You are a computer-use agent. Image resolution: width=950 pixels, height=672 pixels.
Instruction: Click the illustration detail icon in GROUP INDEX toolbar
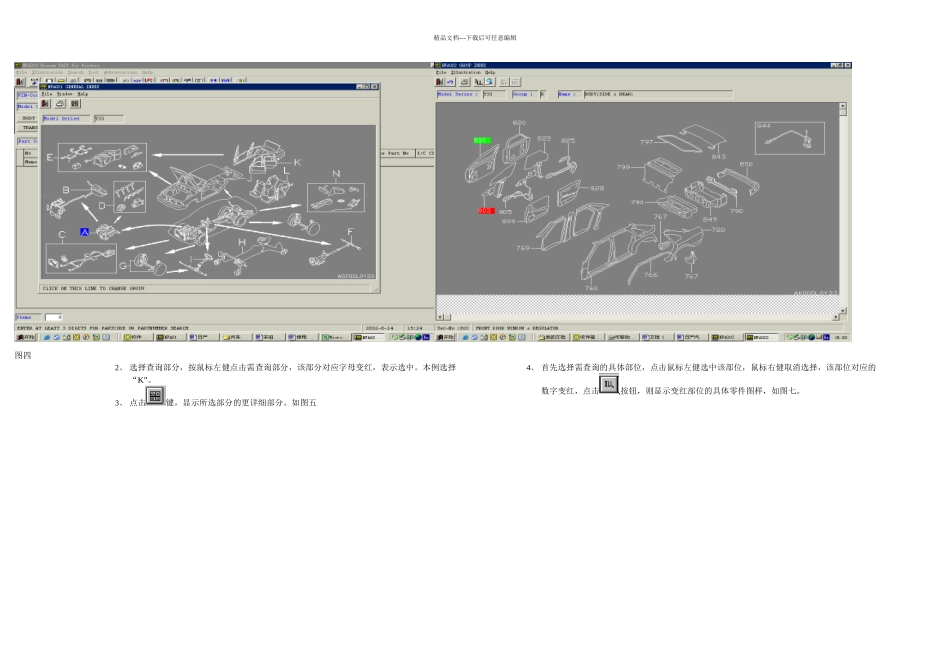click(x=479, y=82)
